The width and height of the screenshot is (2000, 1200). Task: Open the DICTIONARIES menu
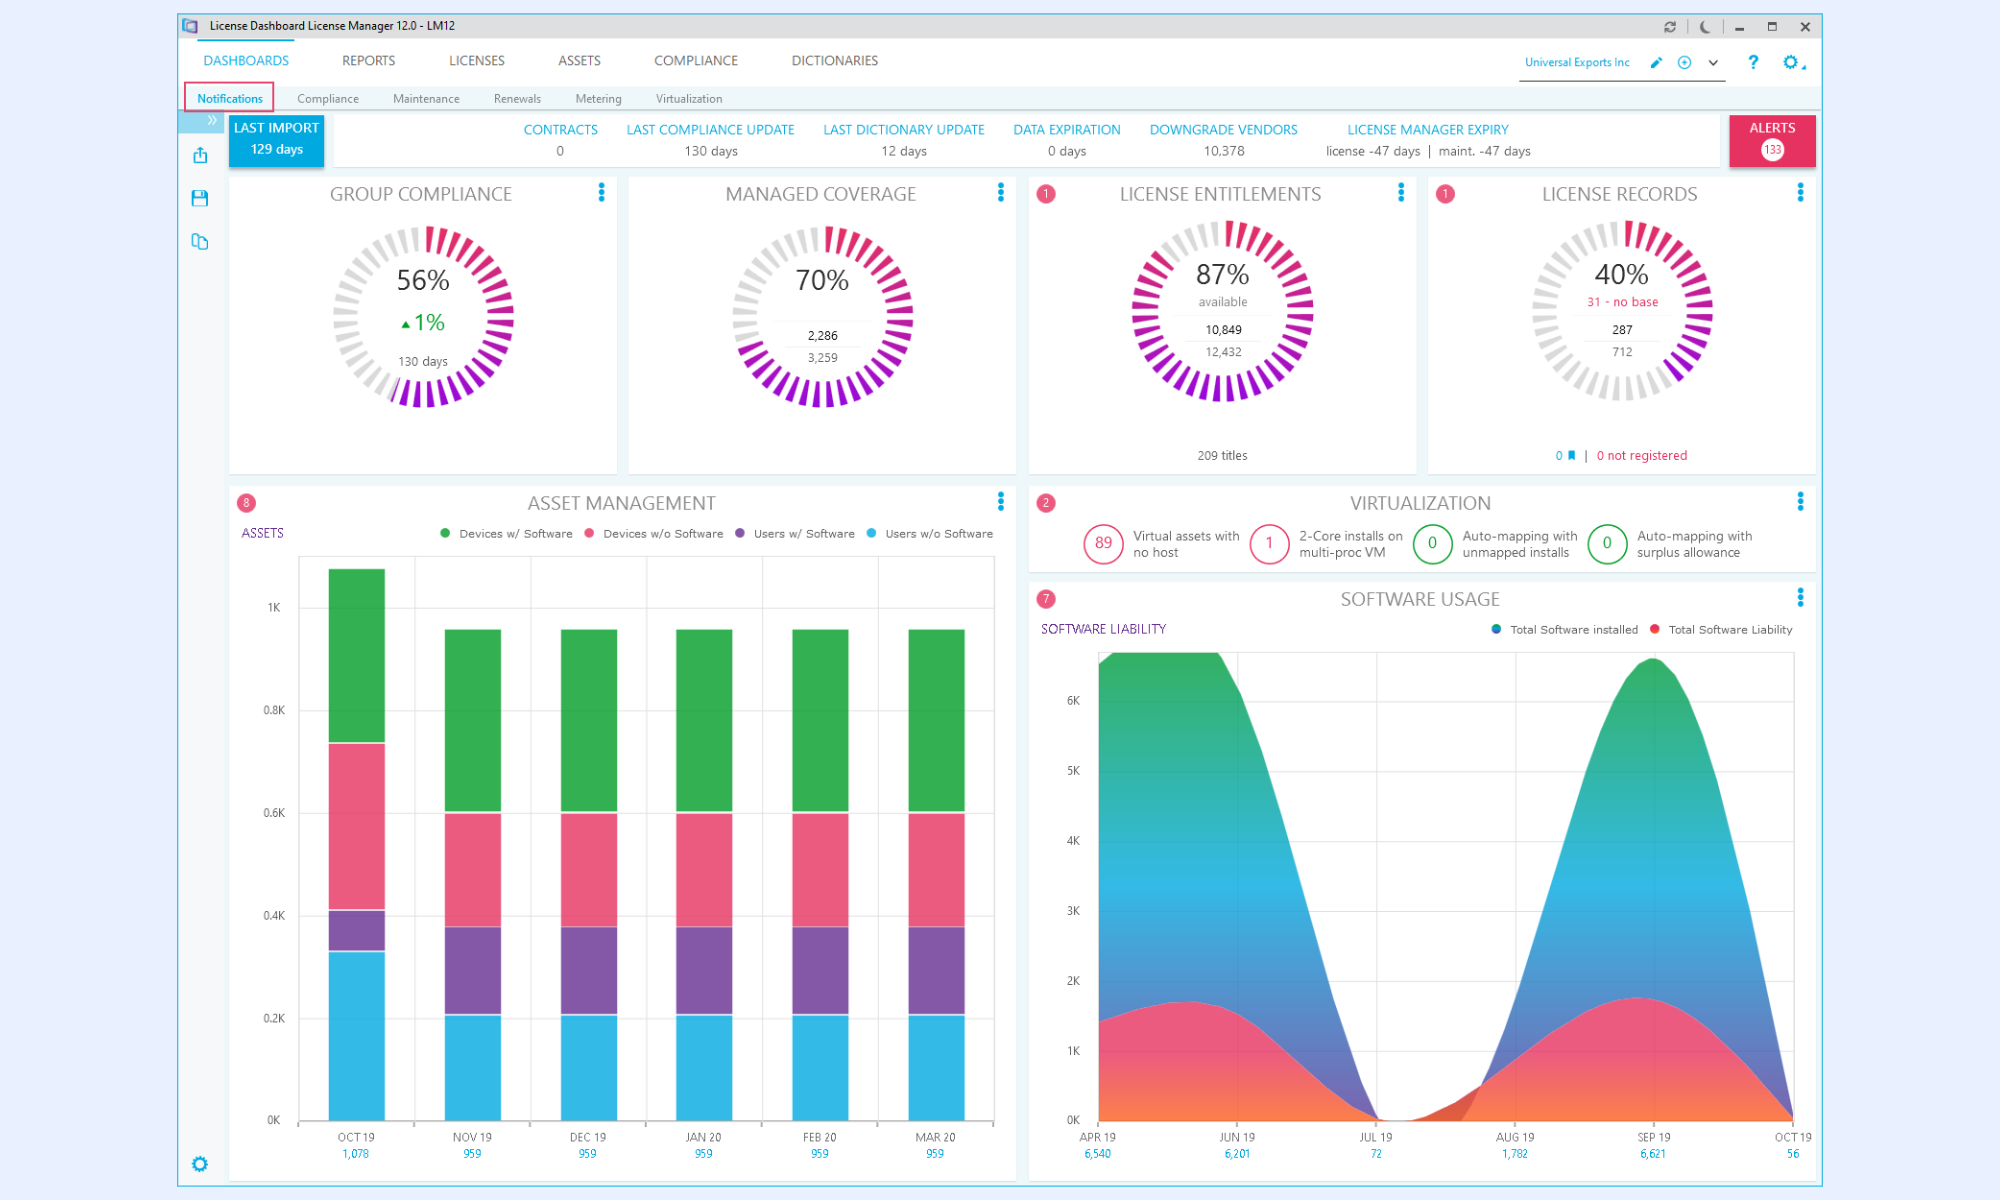[835, 61]
